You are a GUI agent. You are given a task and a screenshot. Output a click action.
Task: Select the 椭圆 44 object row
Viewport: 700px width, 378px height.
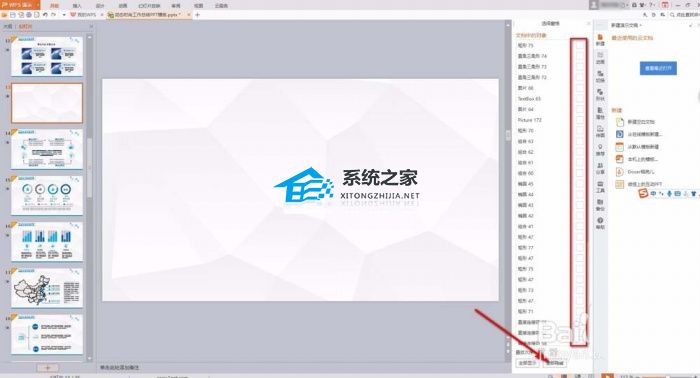pyautogui.click(x=550, y=195)
